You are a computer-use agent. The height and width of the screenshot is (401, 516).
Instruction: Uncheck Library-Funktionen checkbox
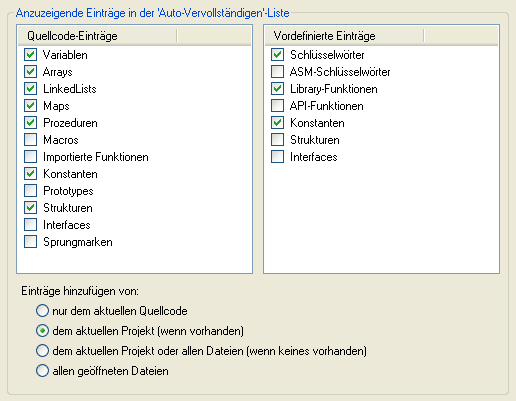pos(277,89)
